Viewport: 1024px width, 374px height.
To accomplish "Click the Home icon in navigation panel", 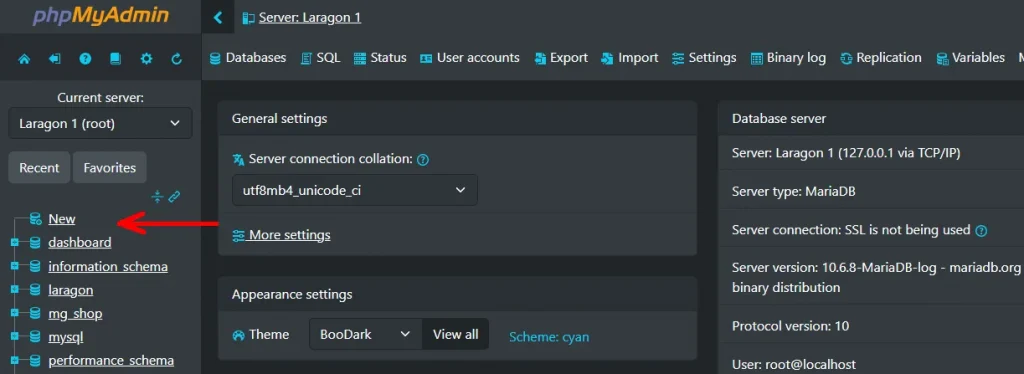I will point(24,59).
